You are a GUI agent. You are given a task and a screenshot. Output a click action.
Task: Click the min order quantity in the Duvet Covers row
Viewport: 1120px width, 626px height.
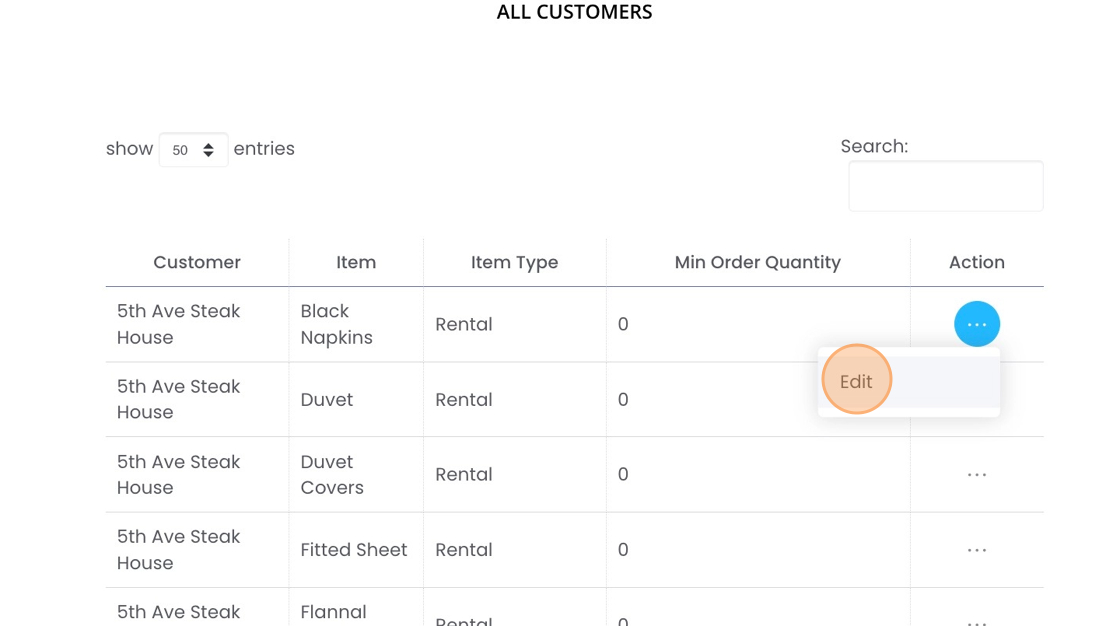tap(623, 475)
